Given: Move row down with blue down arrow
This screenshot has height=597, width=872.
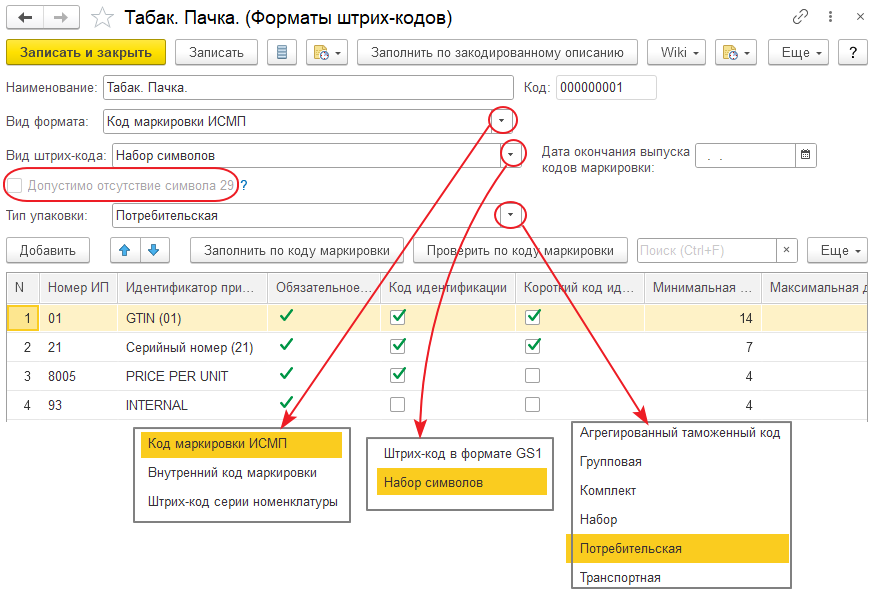Looking at the screenshot, I should pyautogui.click(x=155, y=249).
